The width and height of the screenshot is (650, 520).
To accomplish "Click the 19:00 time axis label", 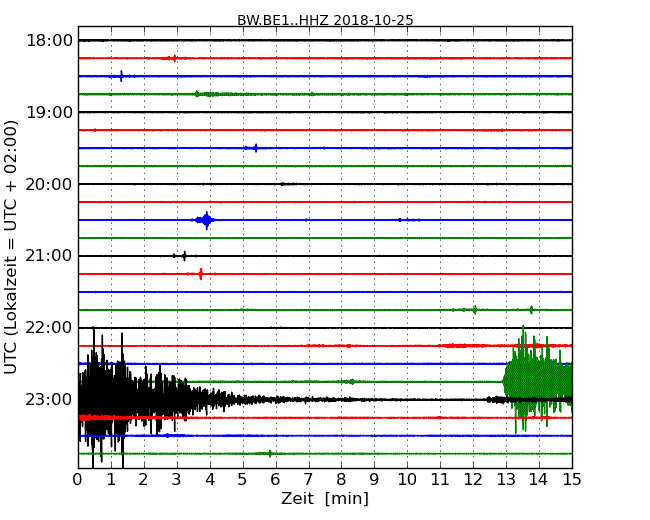I will click(x=49, y=112).
